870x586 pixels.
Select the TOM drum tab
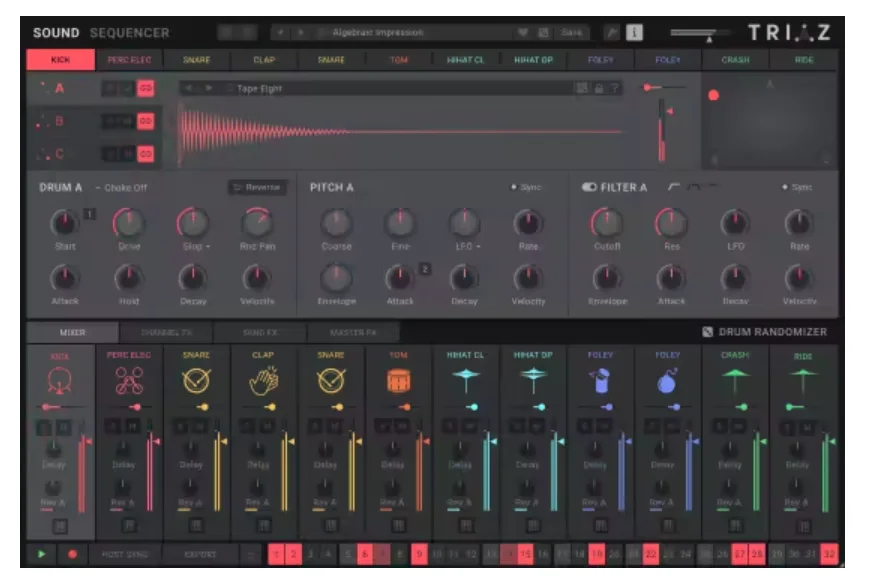tap(398, 59)
